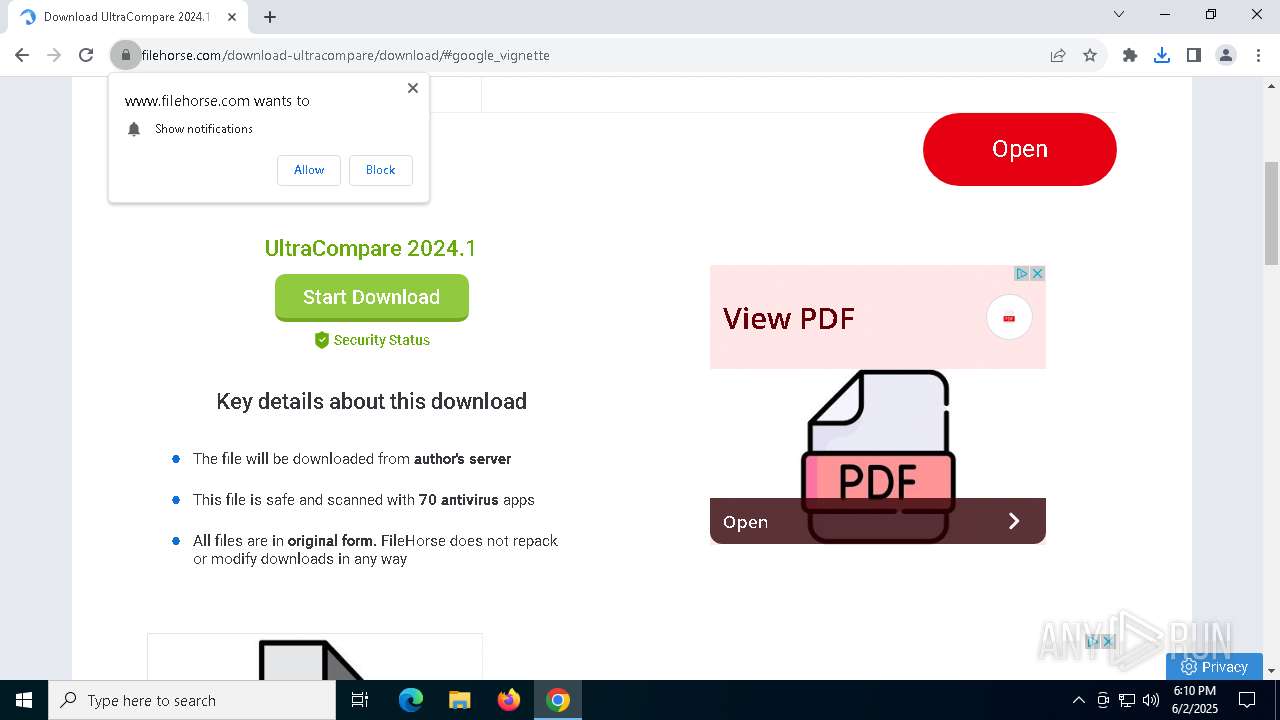The image size is (1280, 720).
Task: Go forward with the browser arrow
Action: (54, 55)
